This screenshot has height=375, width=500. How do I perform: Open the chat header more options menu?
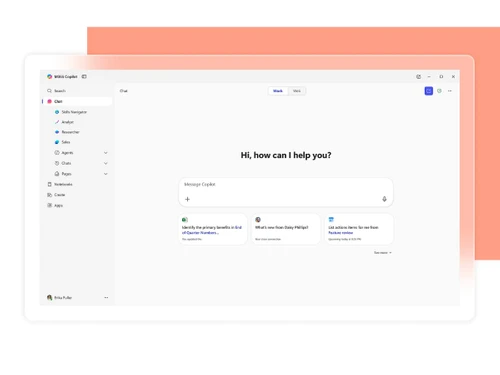click(450, 91)
